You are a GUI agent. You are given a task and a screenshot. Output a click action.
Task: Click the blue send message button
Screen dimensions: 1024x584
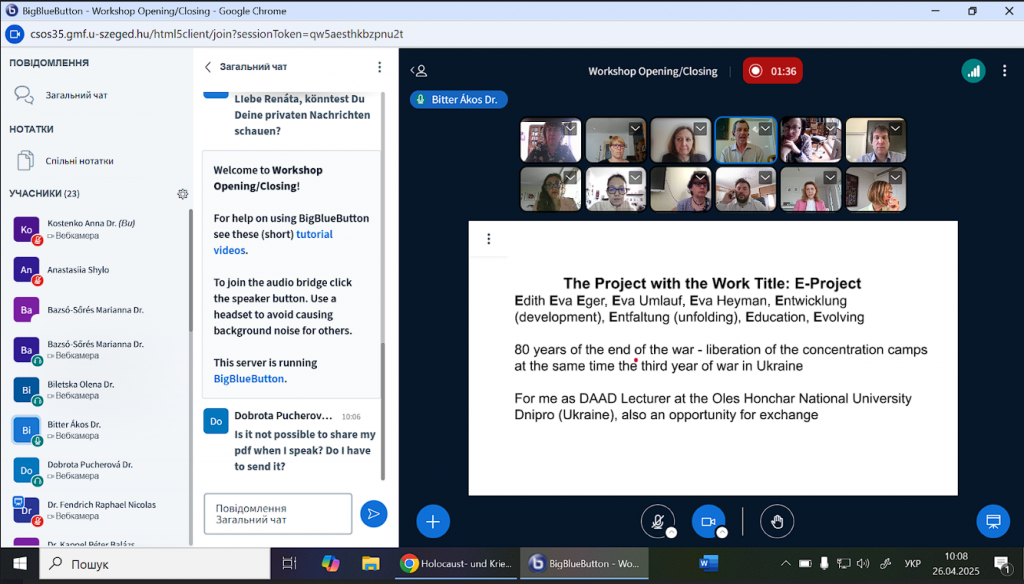[373, 514]
